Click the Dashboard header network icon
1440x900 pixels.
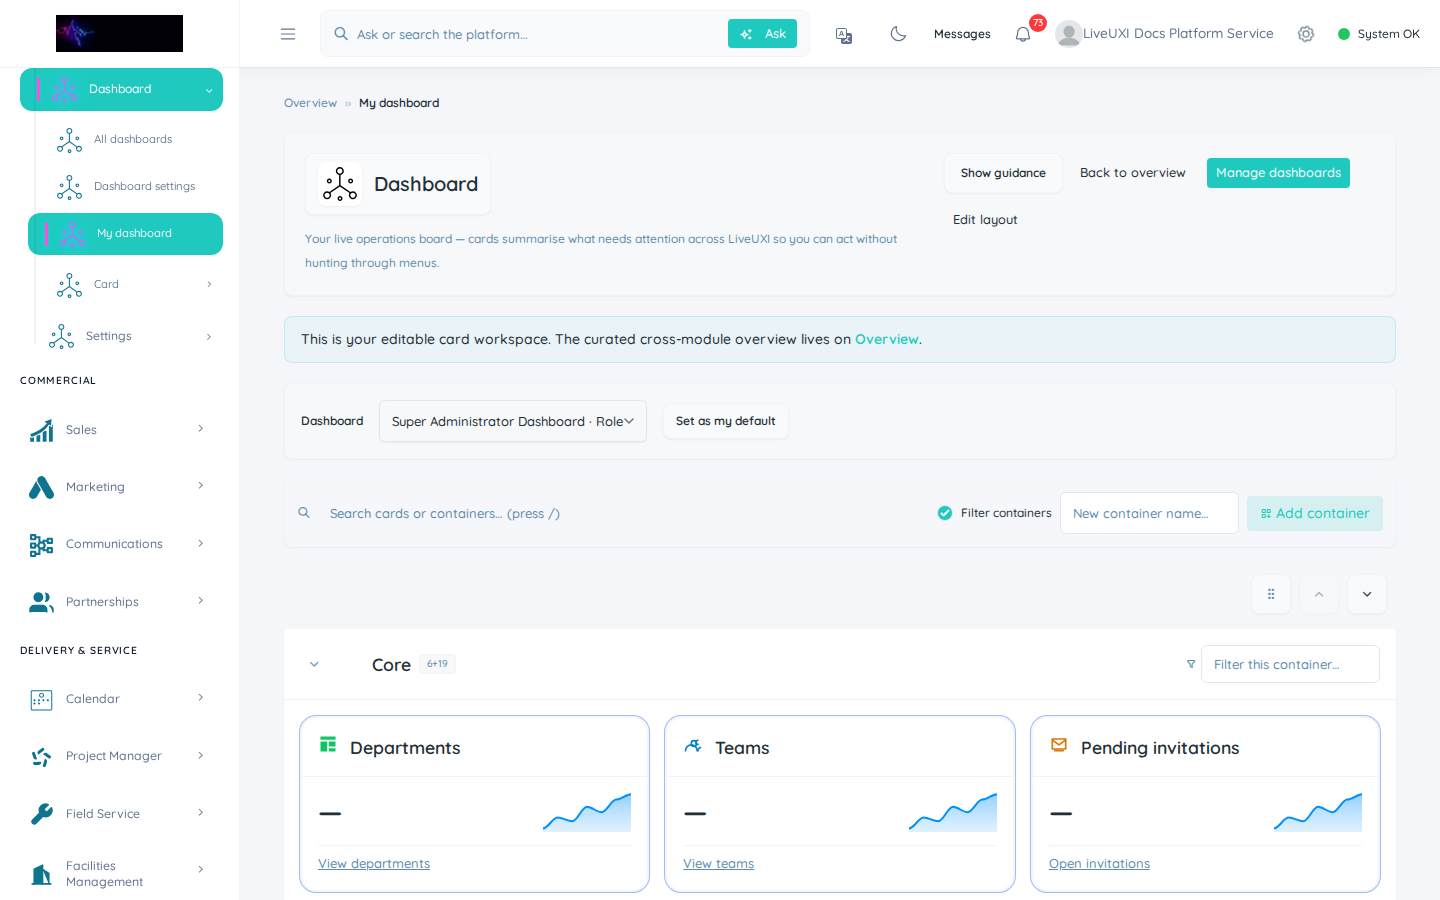[340, 184]
